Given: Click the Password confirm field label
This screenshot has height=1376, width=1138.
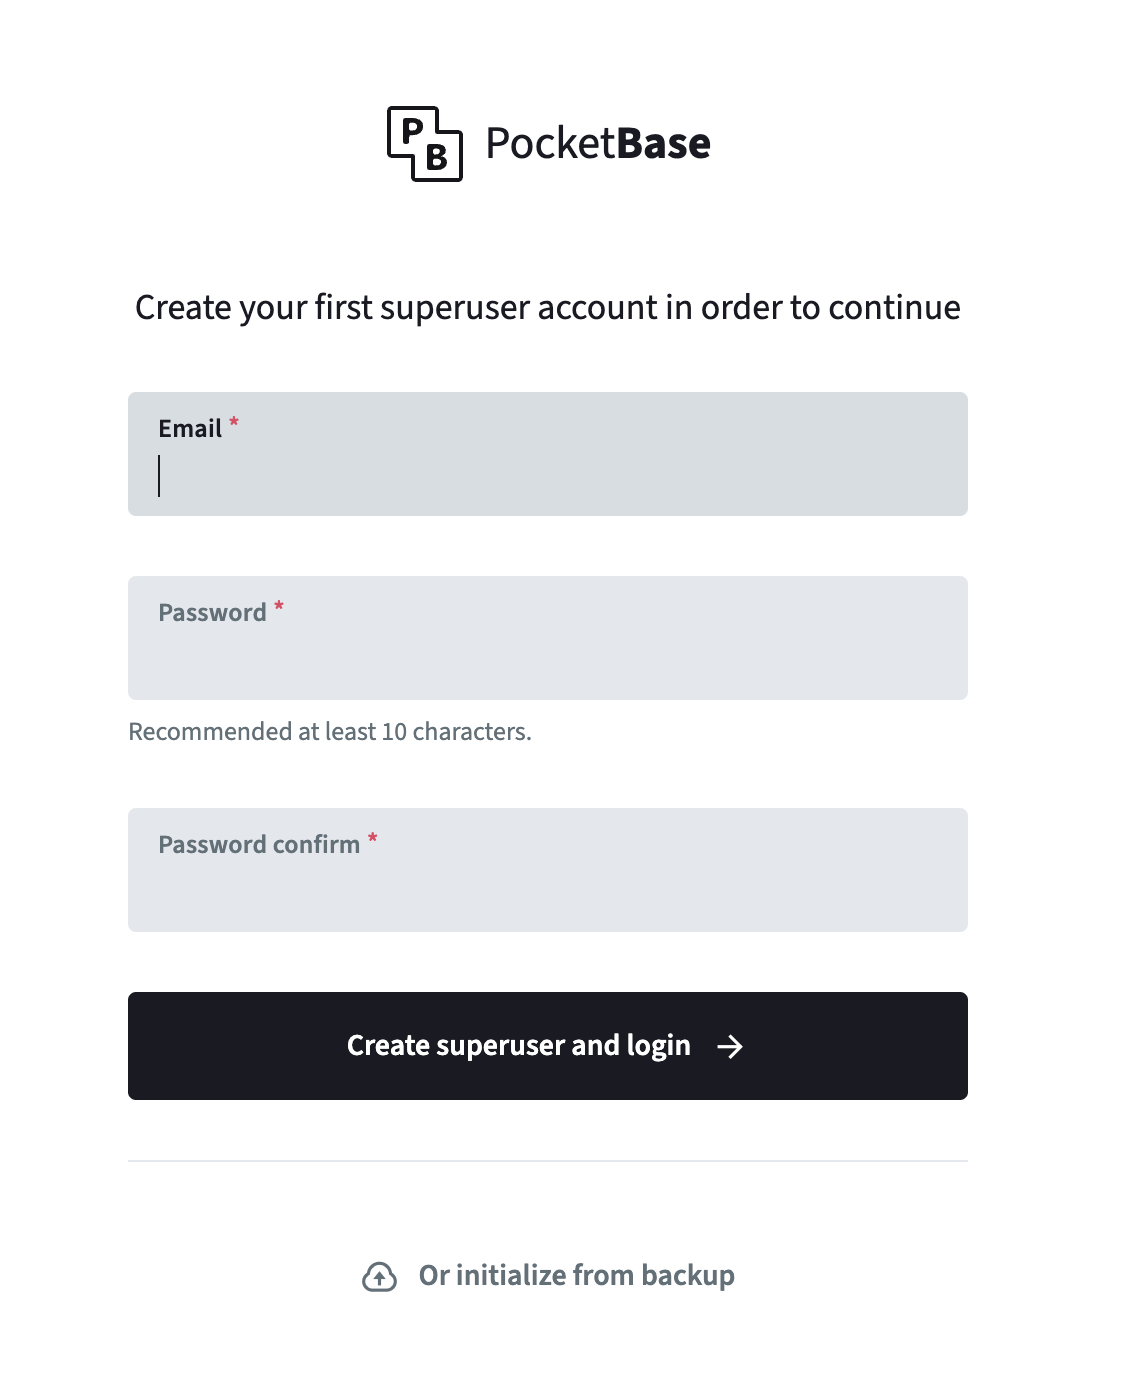Looking at the screenshot, I should pyautogui.click(x=259, y=845).
